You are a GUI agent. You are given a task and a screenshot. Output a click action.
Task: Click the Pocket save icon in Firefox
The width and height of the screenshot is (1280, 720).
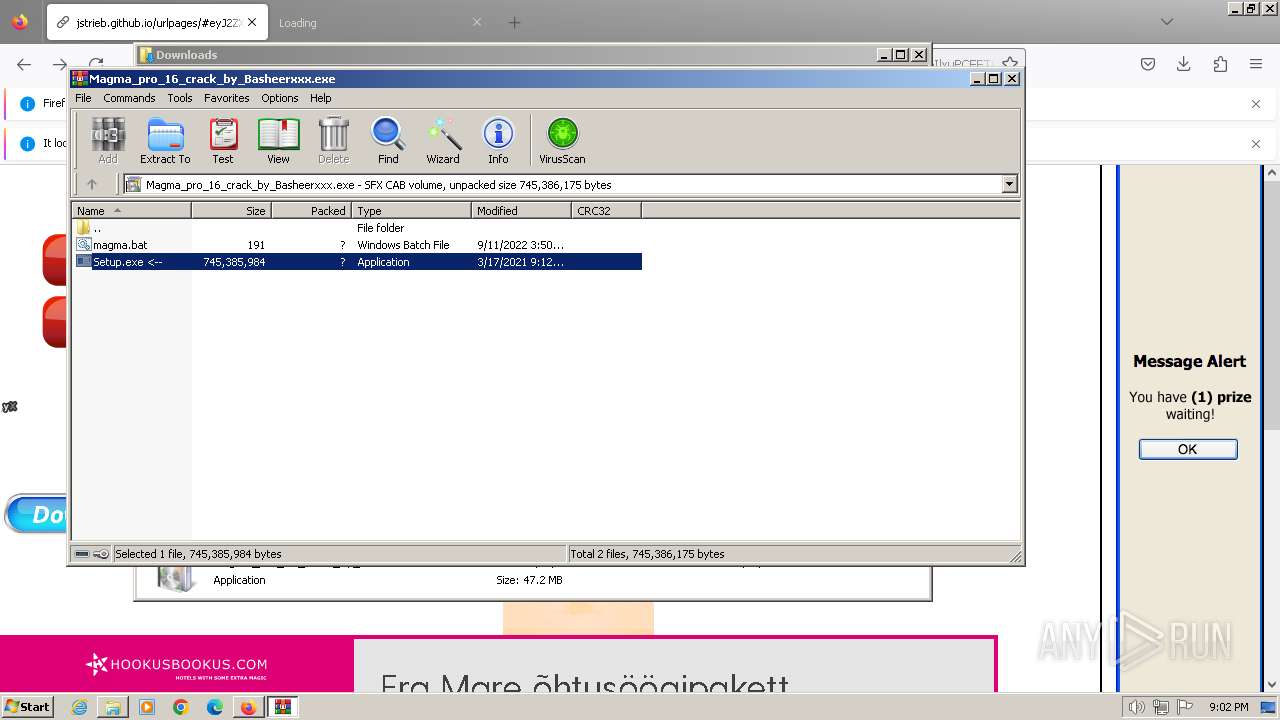(x=1148, y=64)
